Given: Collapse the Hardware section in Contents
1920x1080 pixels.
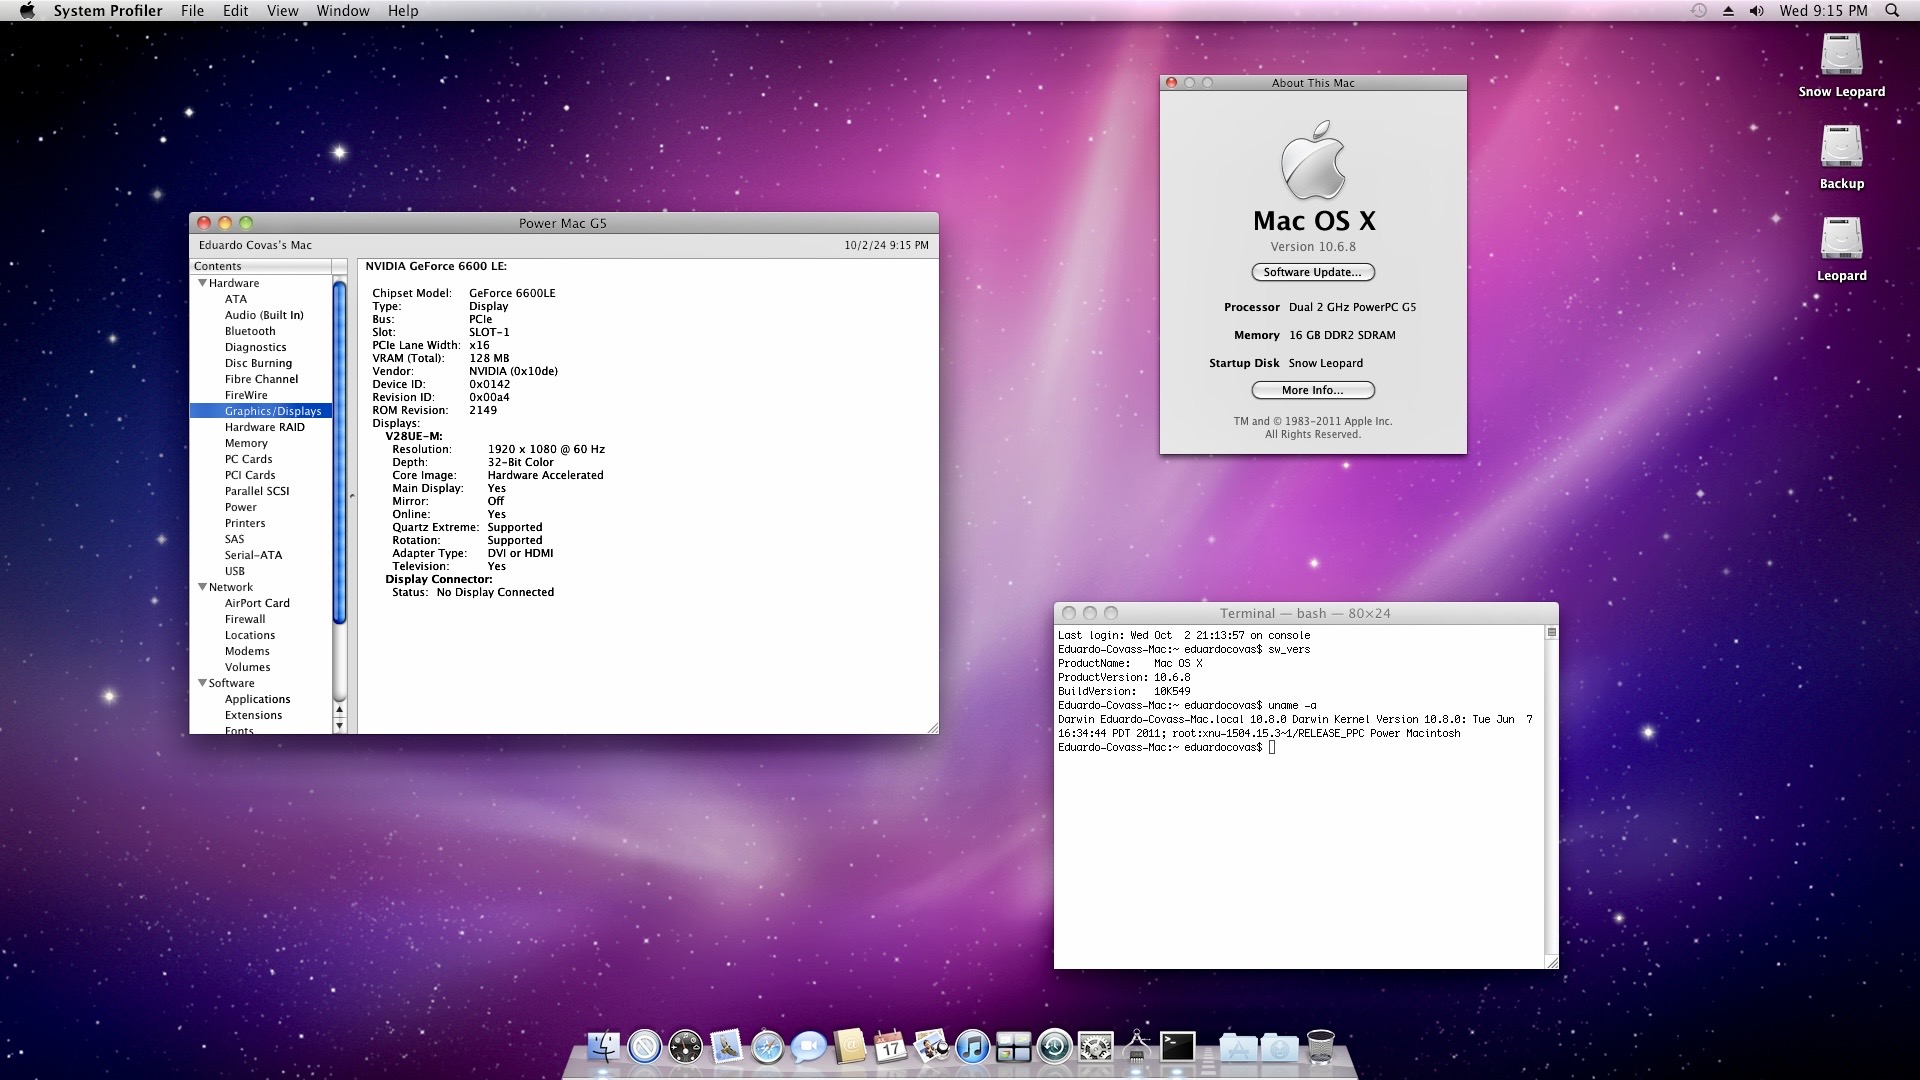Looking at the screenshot, I should [x=202, y=283].
